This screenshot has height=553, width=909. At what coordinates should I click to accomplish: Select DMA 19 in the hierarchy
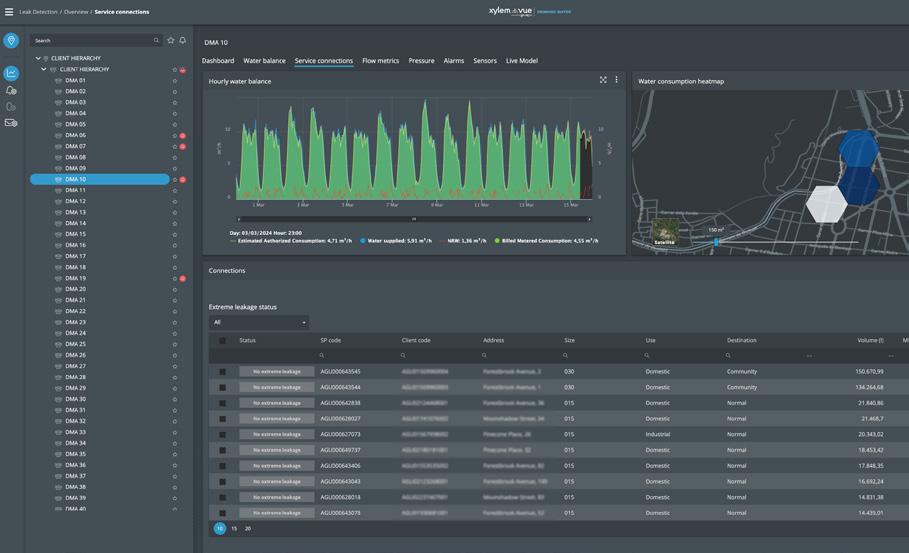(x=76, y=278)
